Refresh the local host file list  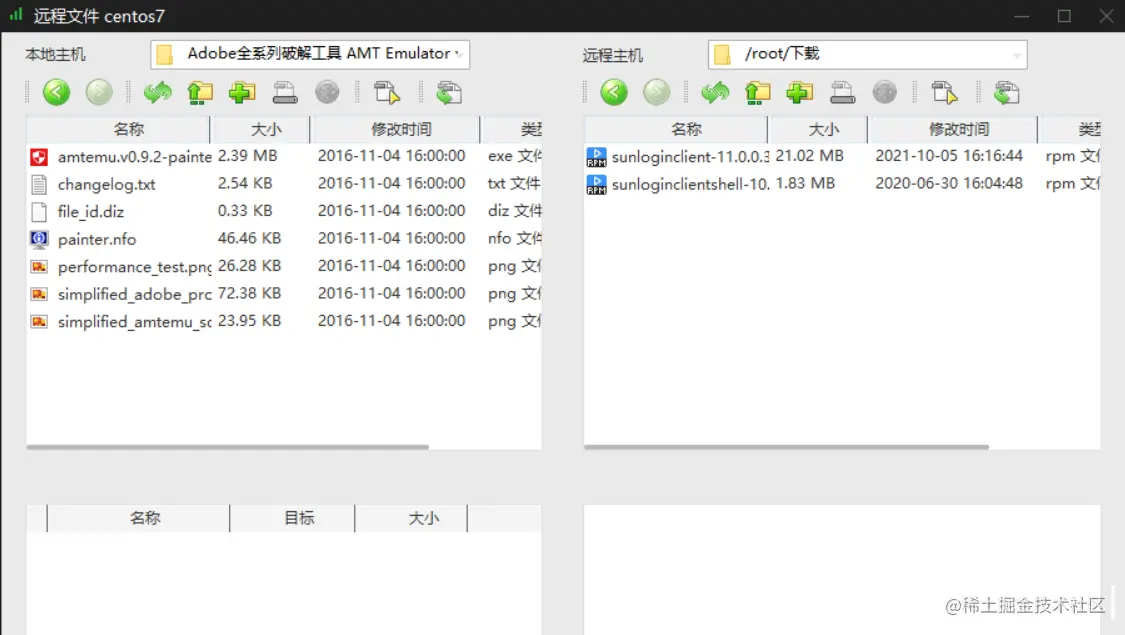coord(157,93)
